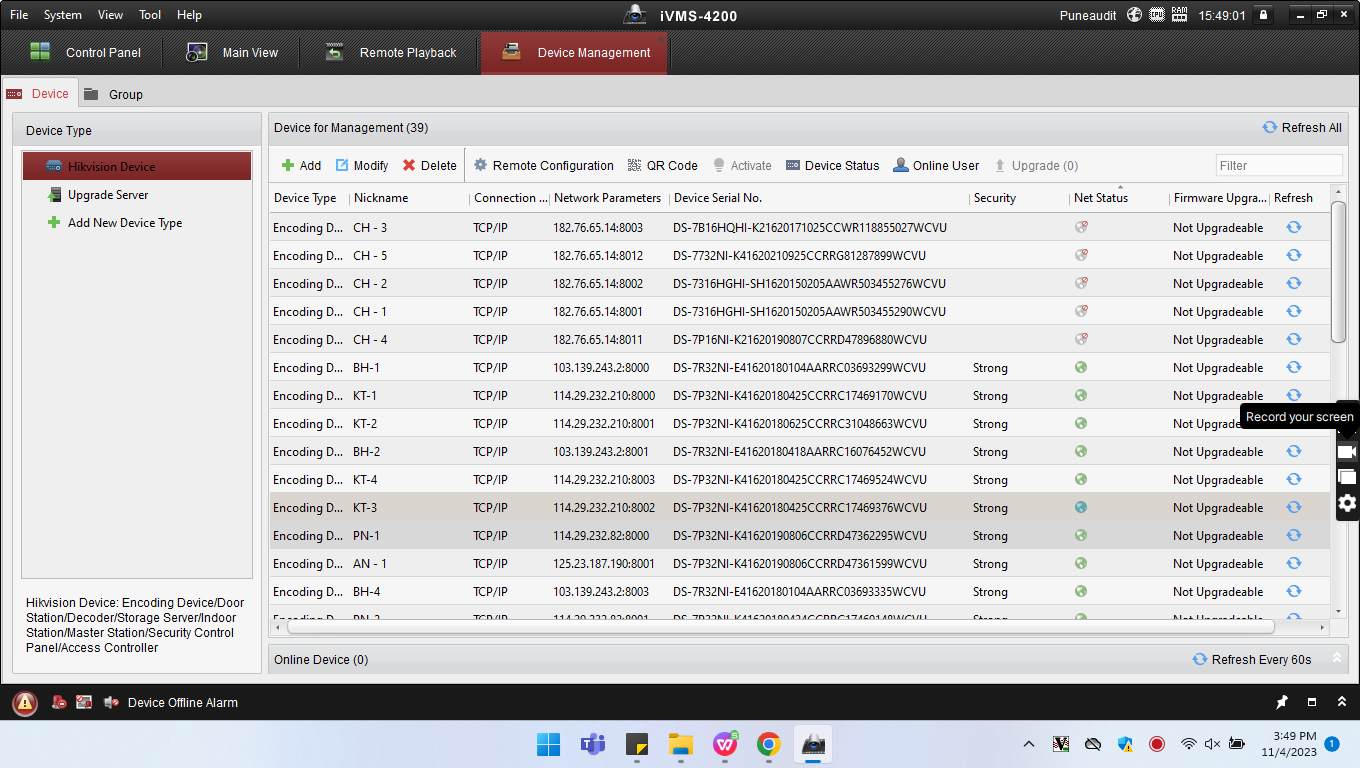The width and height of the screenshot is (1360, 768).
Task: Click the Filter input field
Action: point(1279,166)
